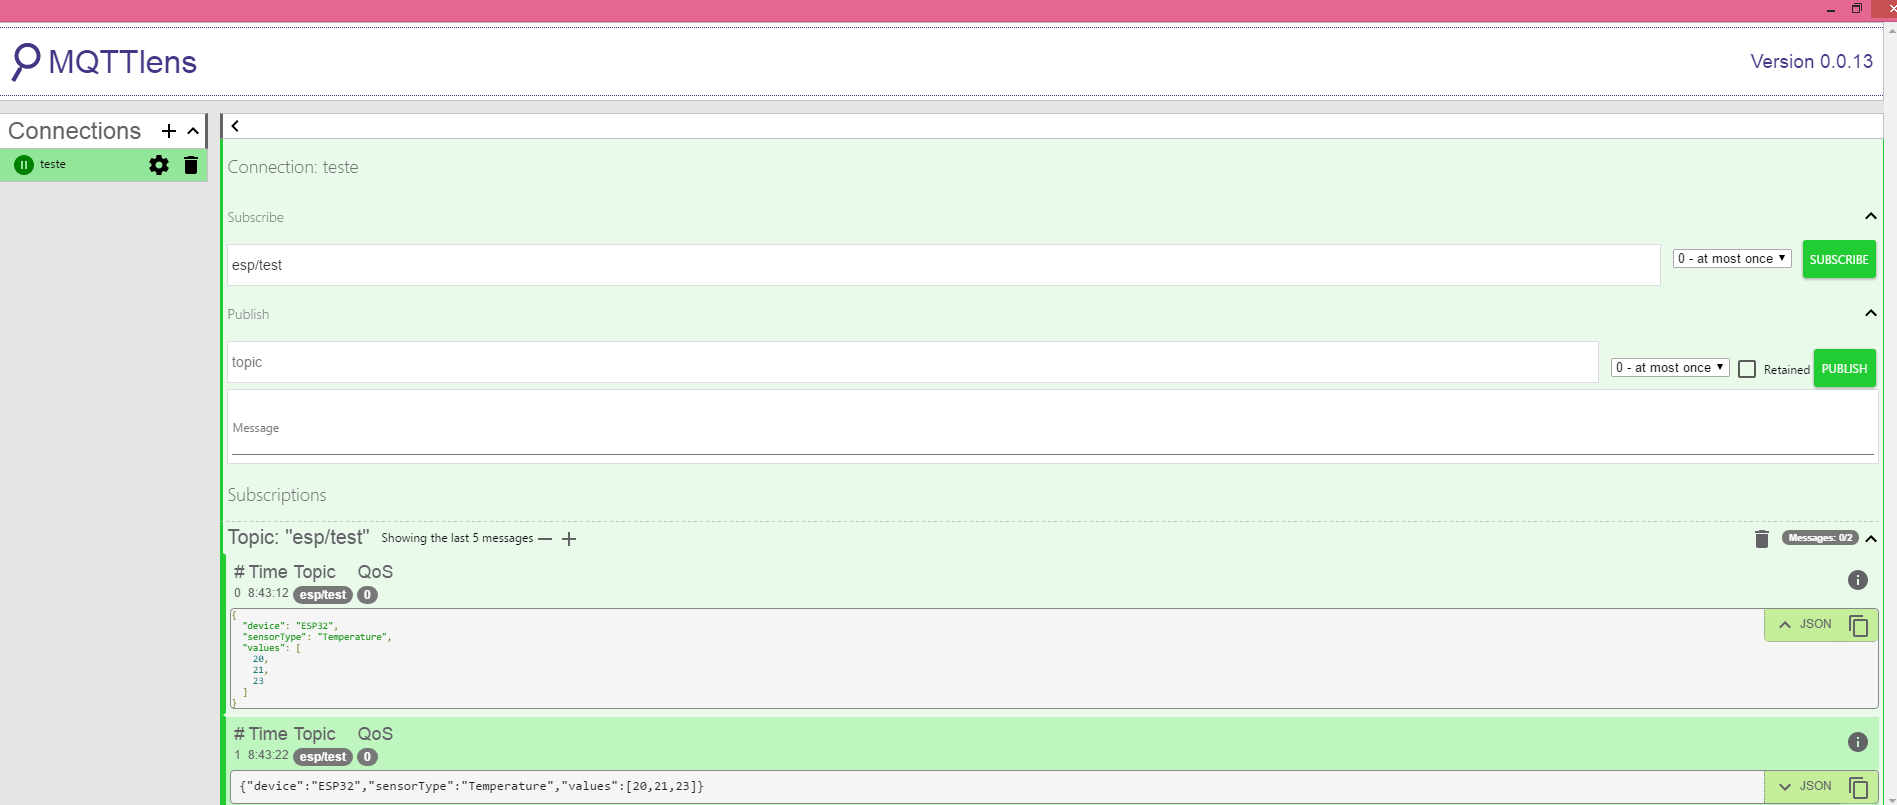
Task: Click the publish topic input field
Action: coord(912,362)
